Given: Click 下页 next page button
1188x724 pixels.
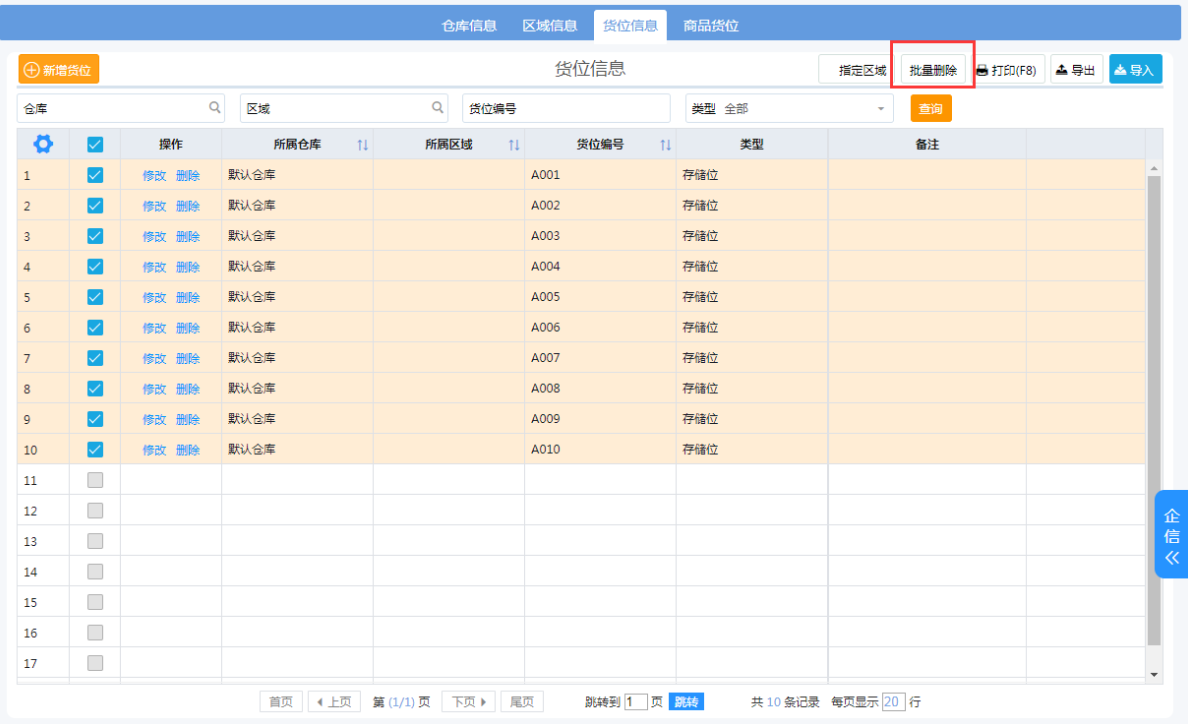Looking at the screenshot, I should (469, 702).
